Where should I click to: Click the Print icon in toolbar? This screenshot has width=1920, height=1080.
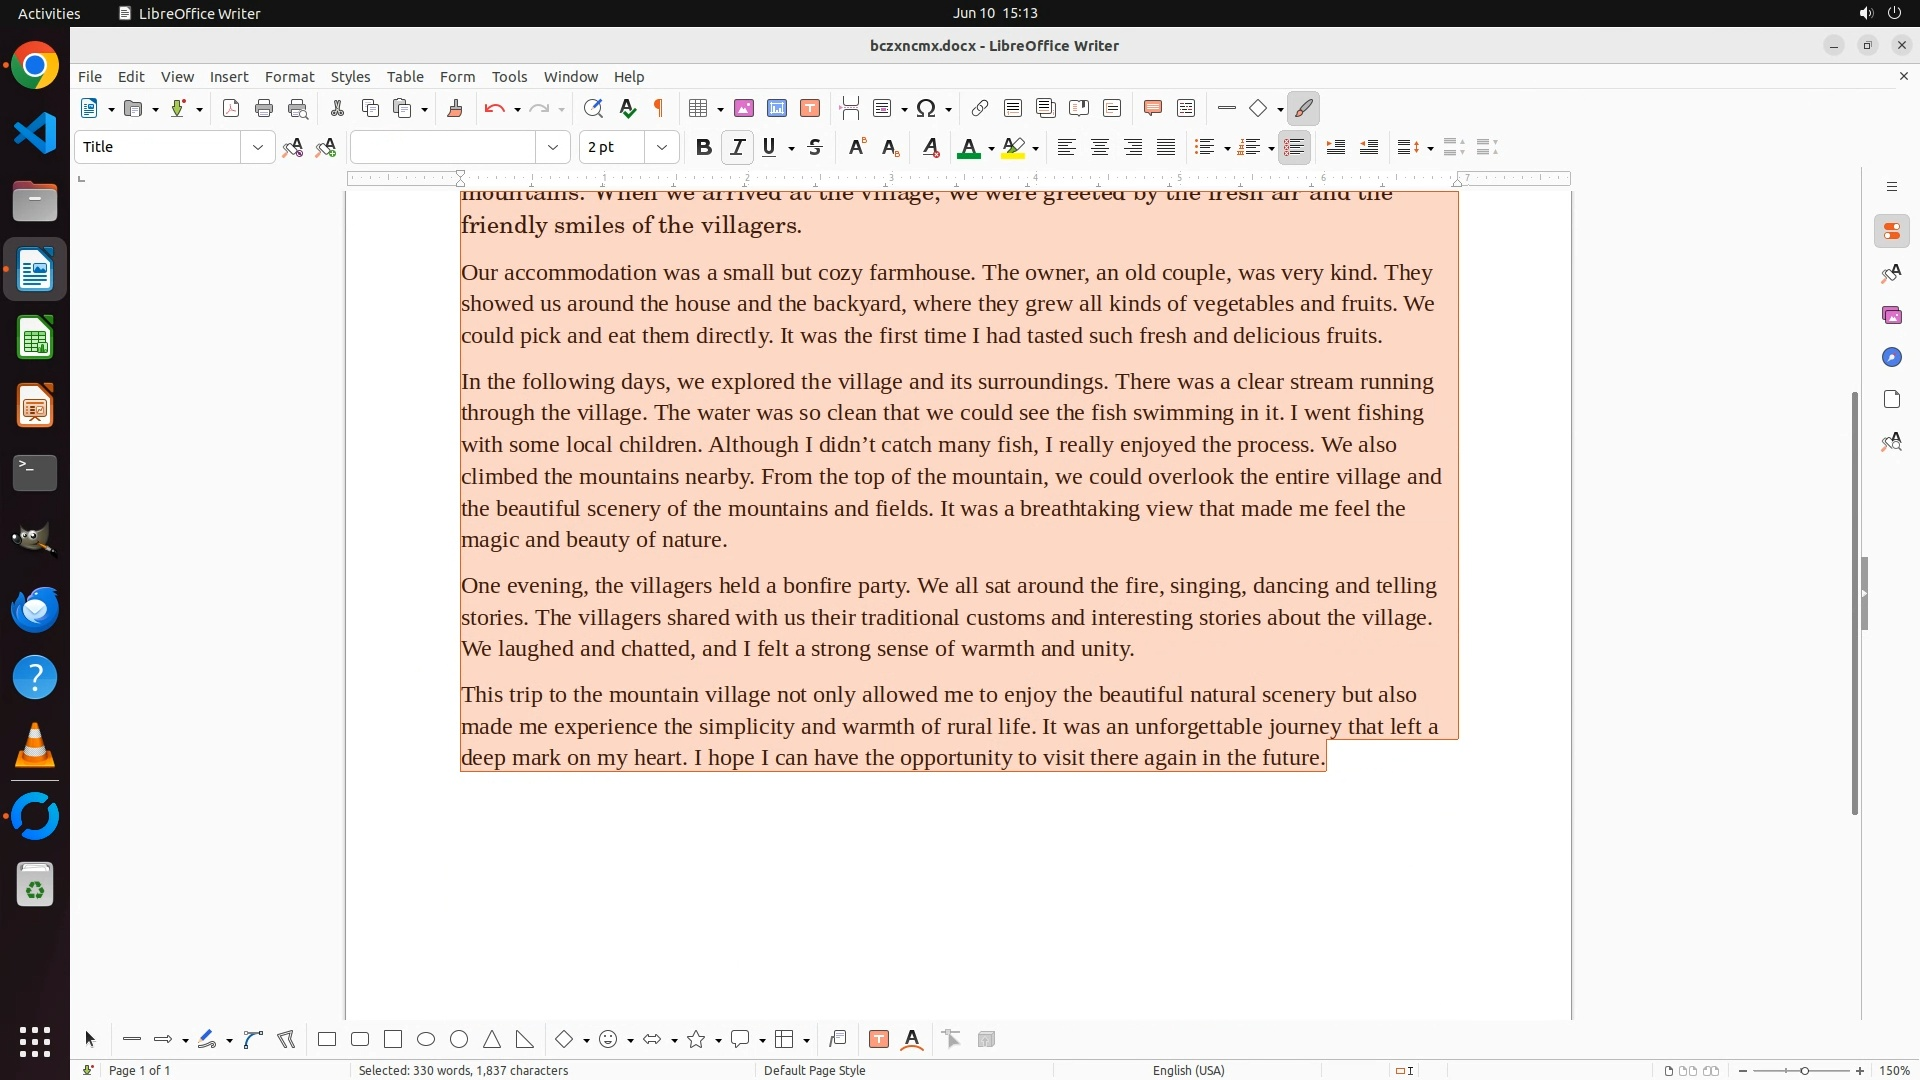coord(264,108)
